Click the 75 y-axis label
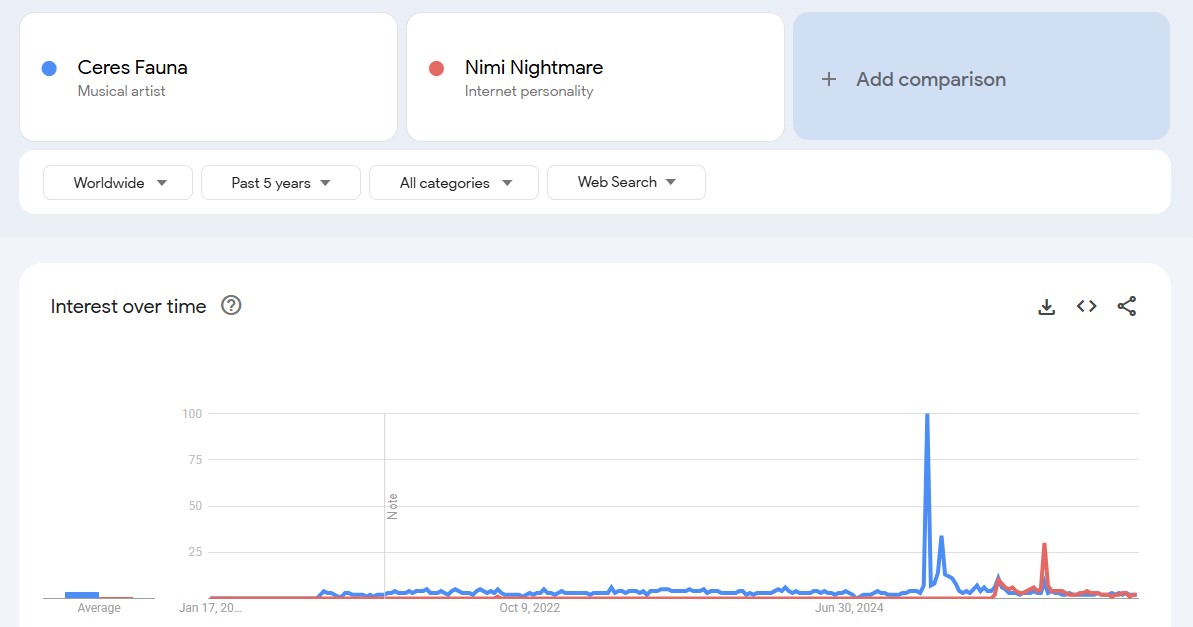The image size is (1193, 627). point(196,460)
